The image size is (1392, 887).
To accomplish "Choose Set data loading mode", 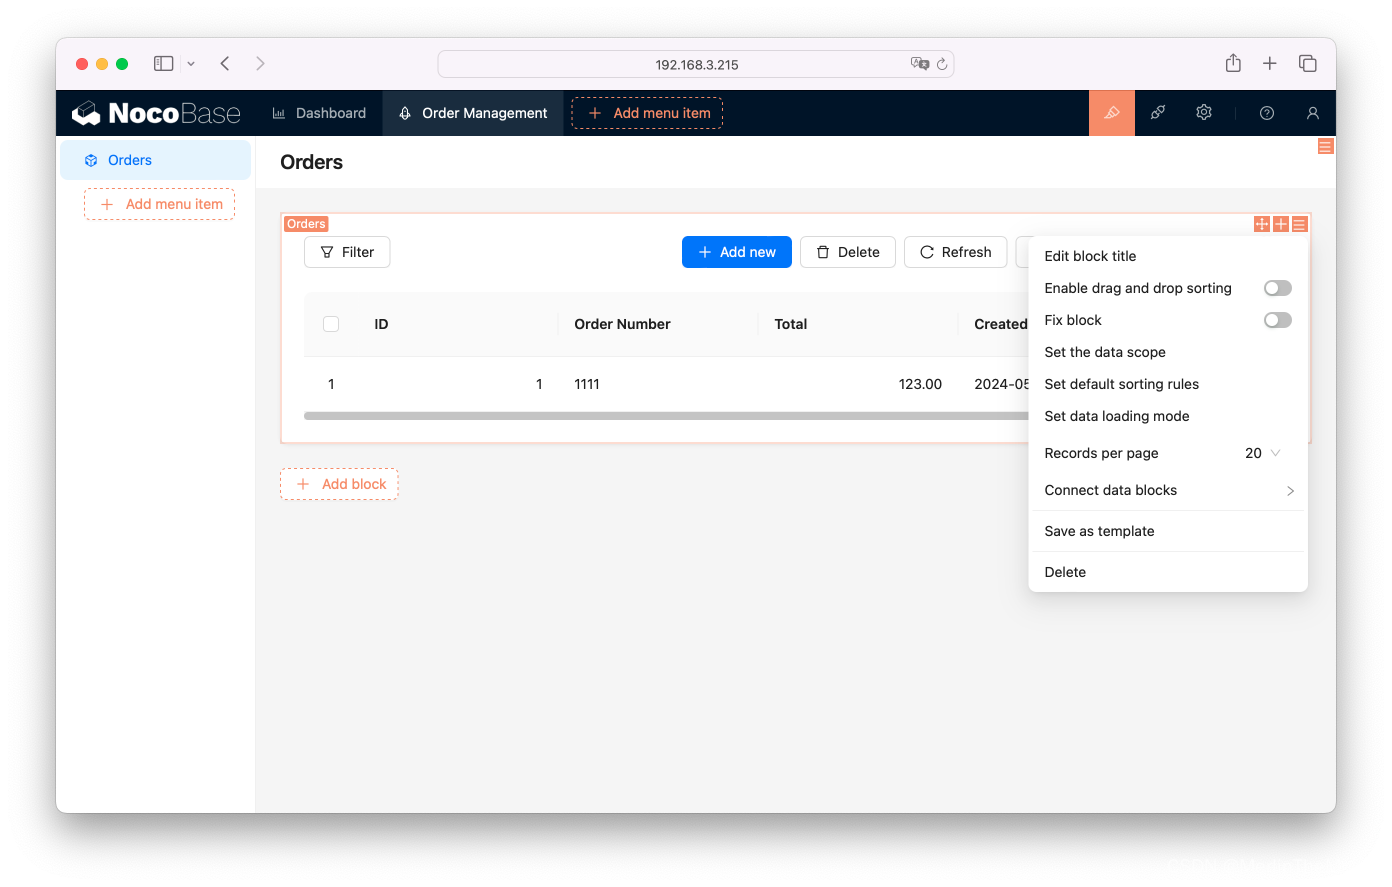I will point(1168,416).
